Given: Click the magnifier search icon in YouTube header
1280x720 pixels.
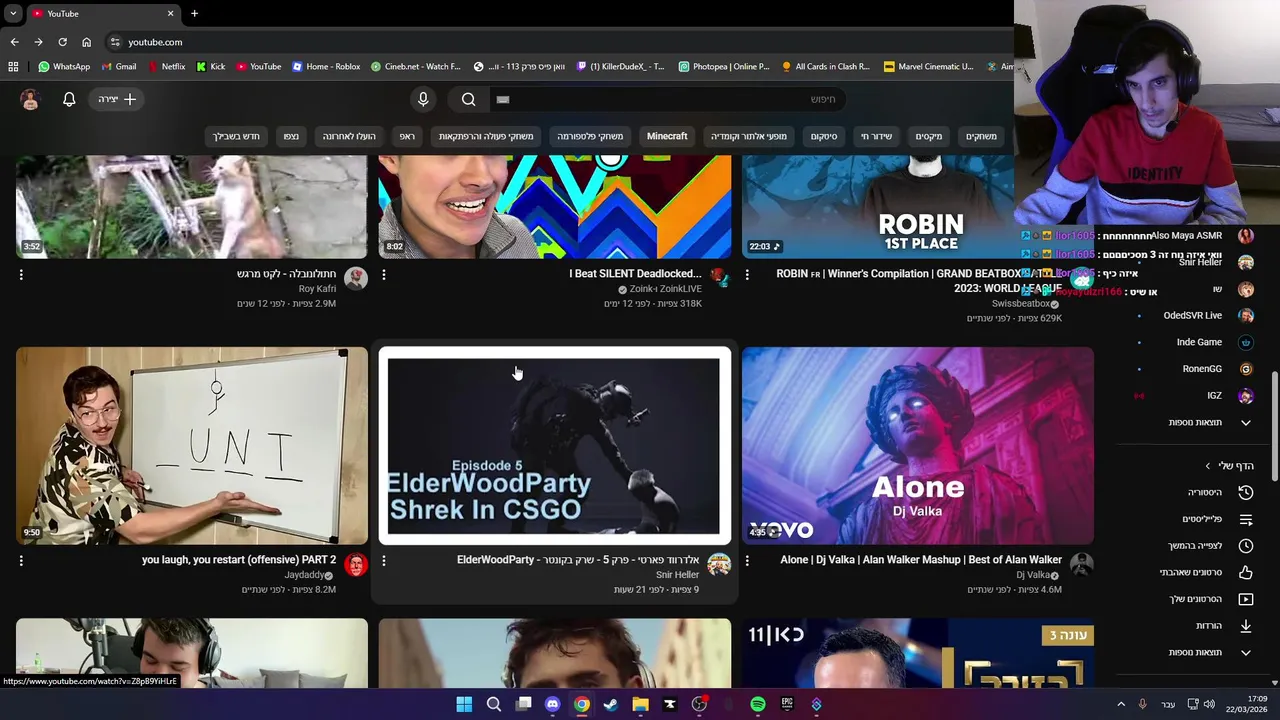Looking at the screenshot, I should click(x=468, y=99).
